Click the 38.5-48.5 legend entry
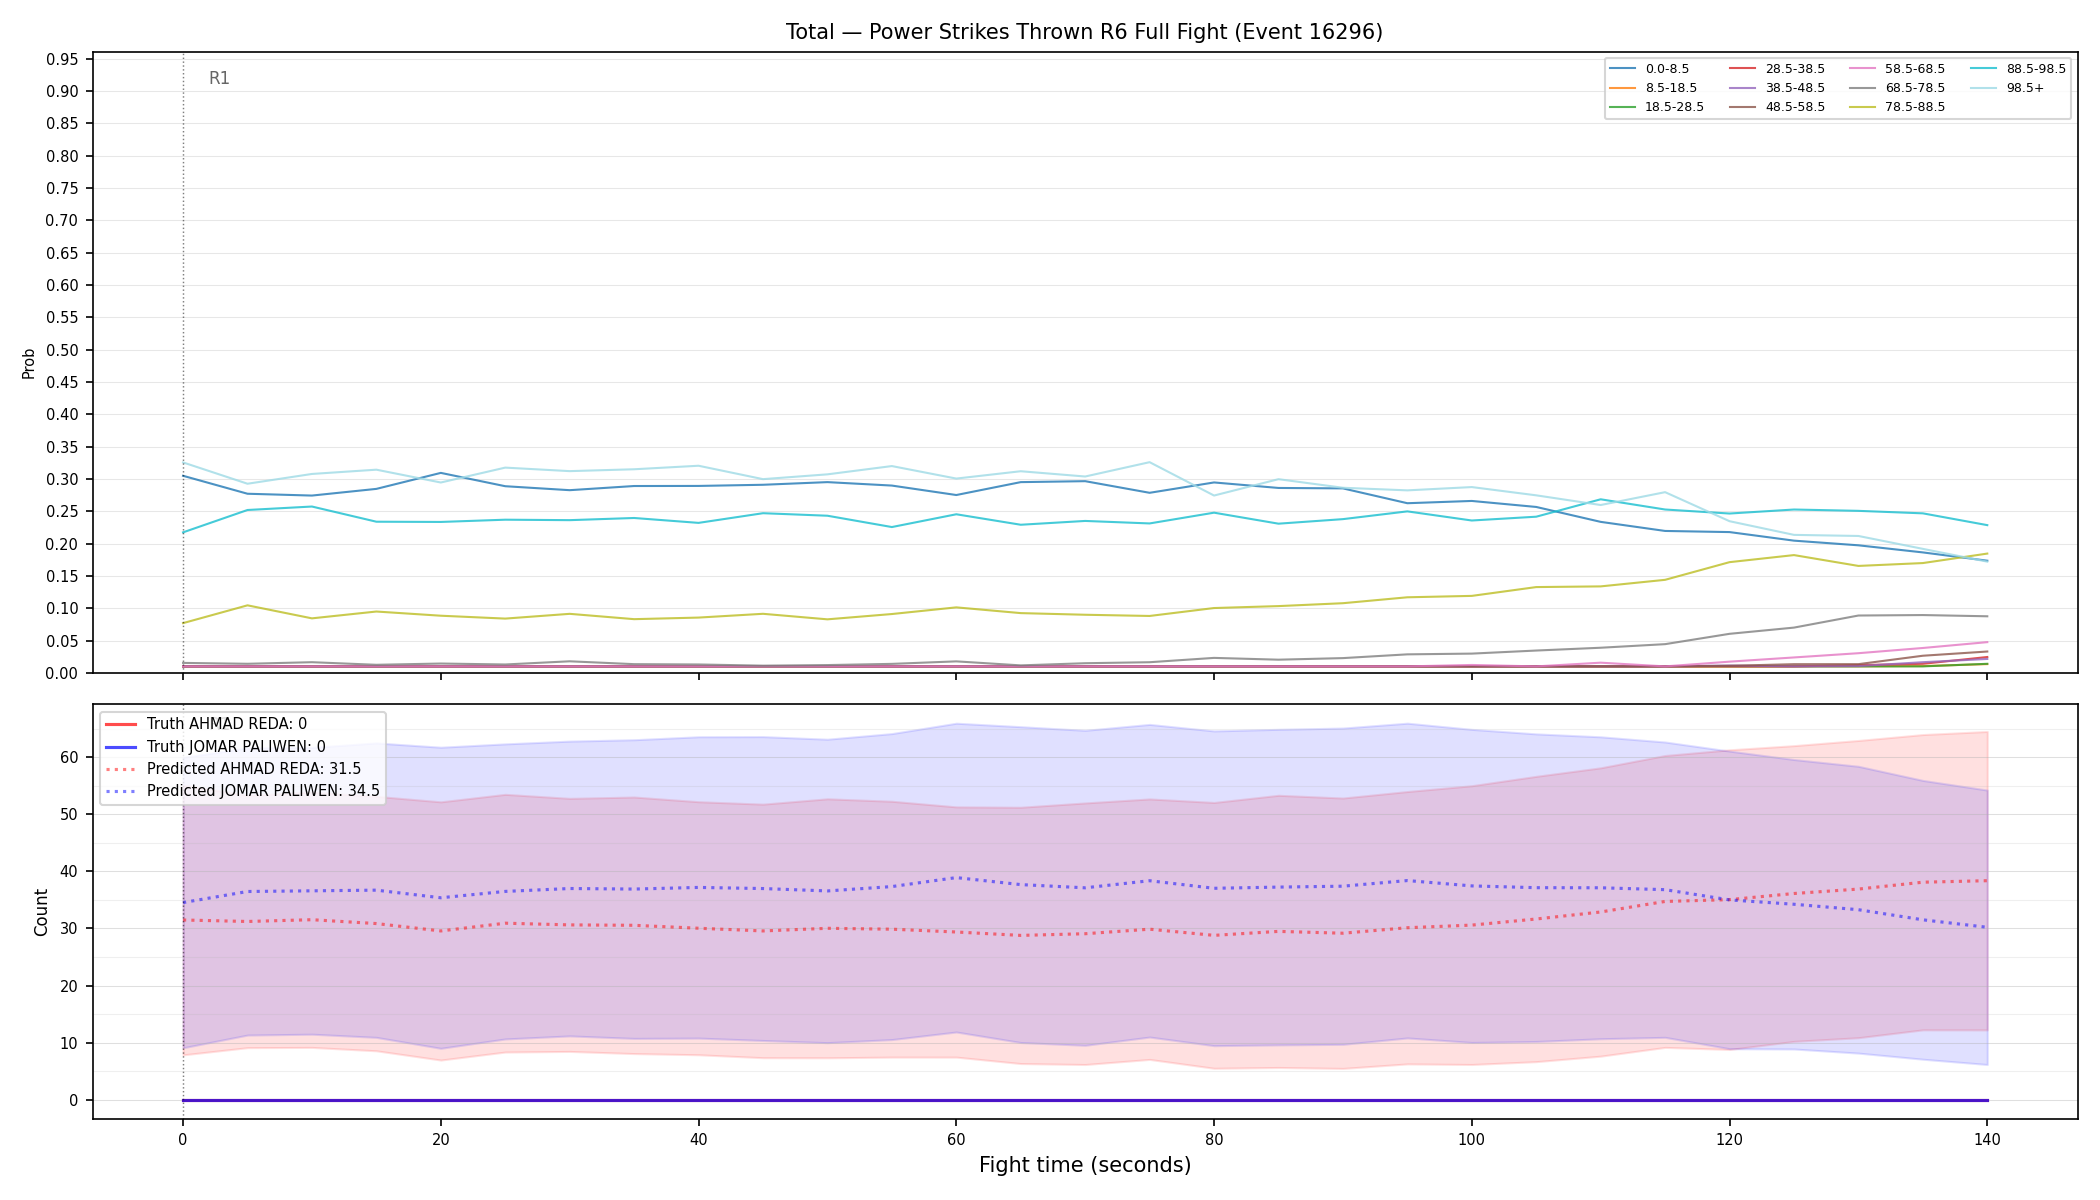 [1776, 88]
